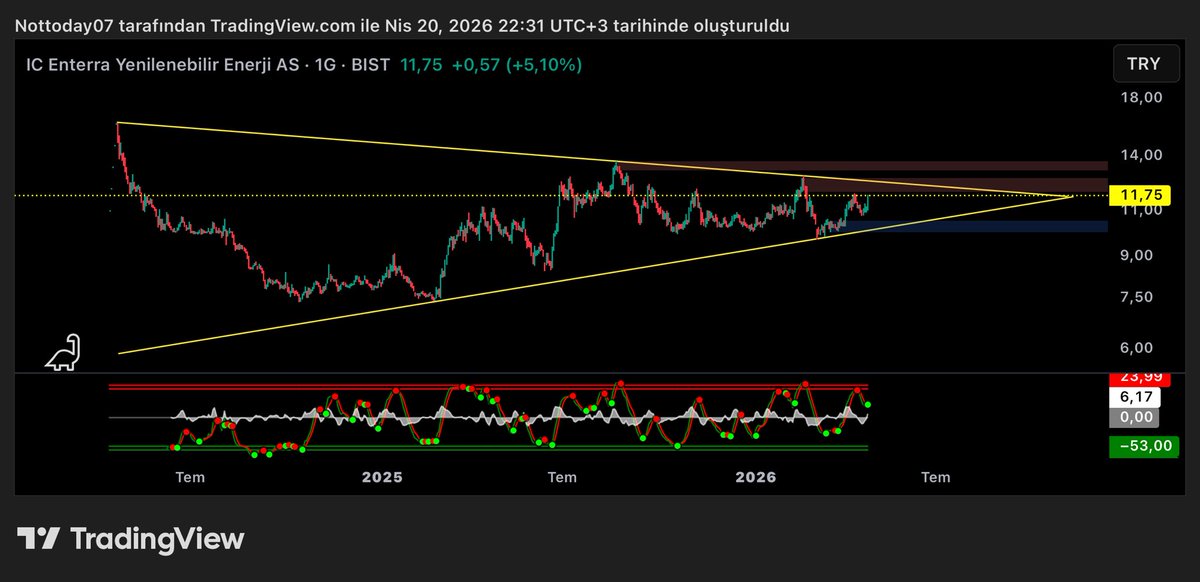Click the upper dark red resistance zone
The width and height of the screenshot is (1200, 582).
coord(862,166)
